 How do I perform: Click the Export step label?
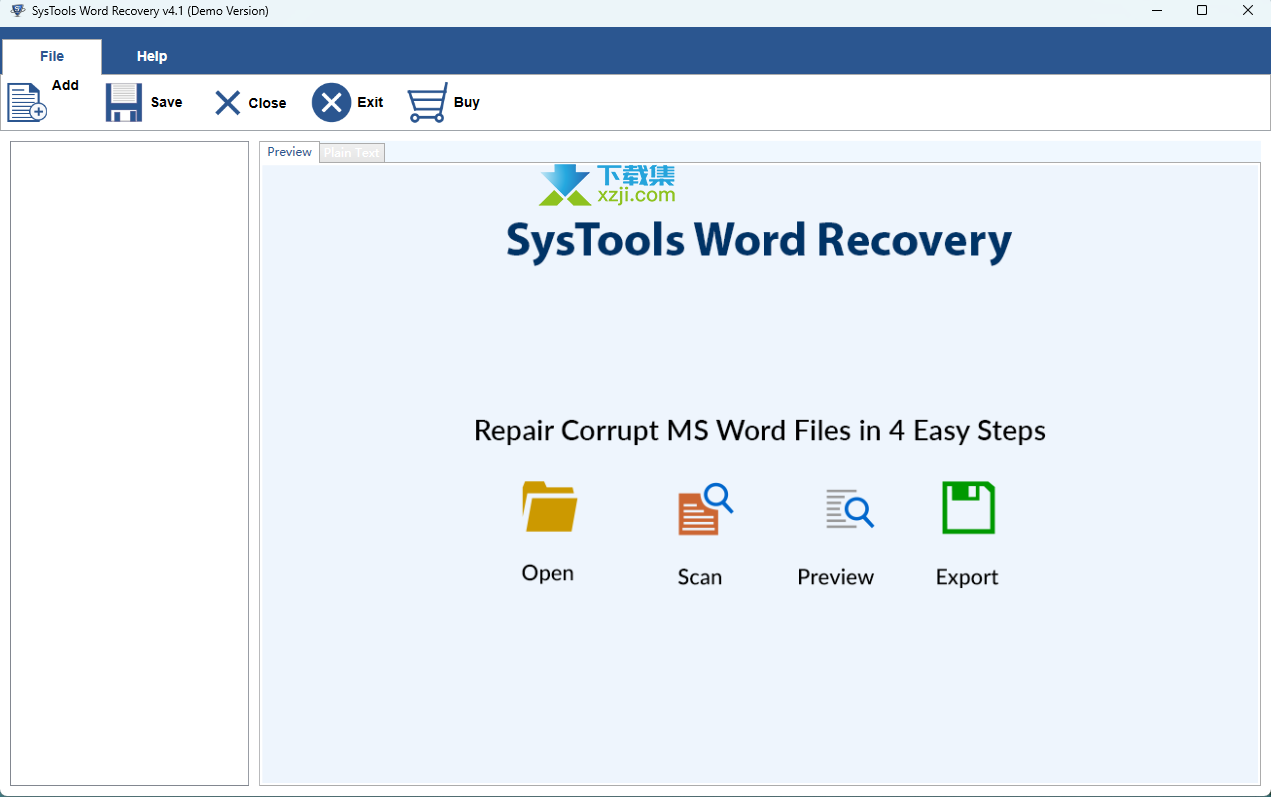(967, 577)
